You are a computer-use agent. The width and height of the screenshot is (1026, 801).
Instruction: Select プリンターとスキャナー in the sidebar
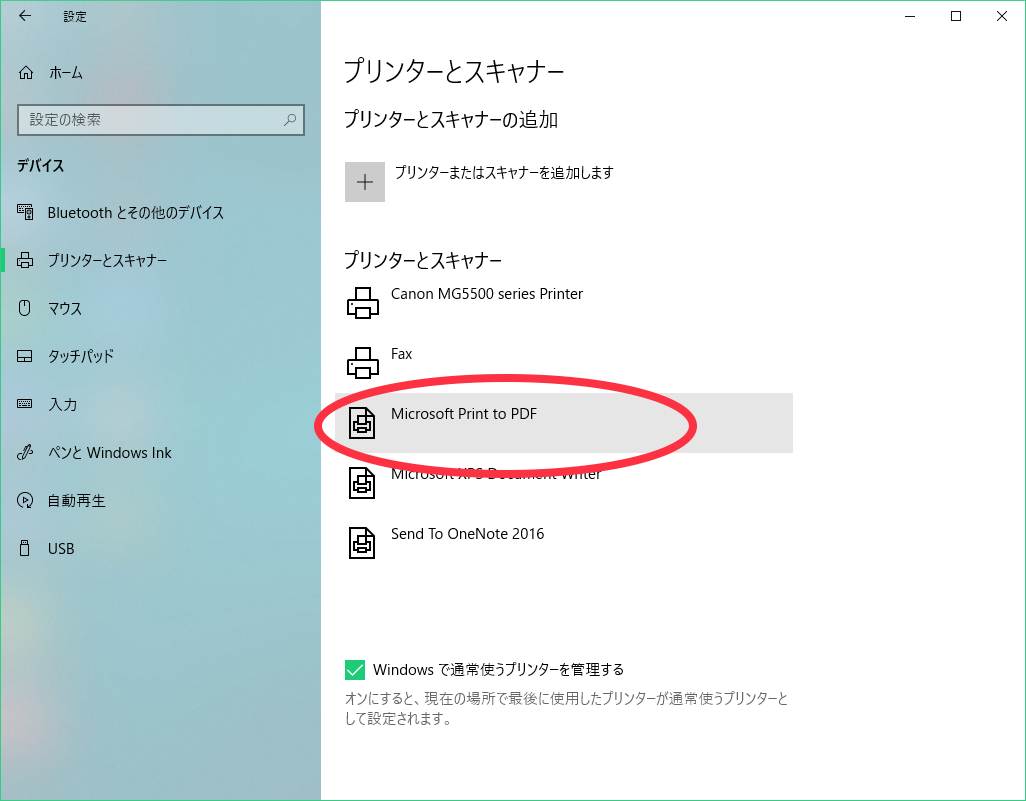[107, 260]
